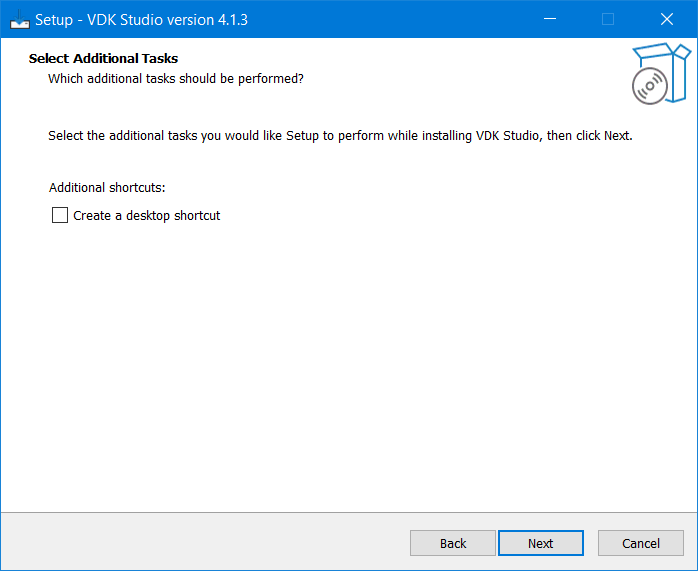Click the CD disc in the installer graphic
The height and width of the screenshot is (571, 698).
pos(649,87)
